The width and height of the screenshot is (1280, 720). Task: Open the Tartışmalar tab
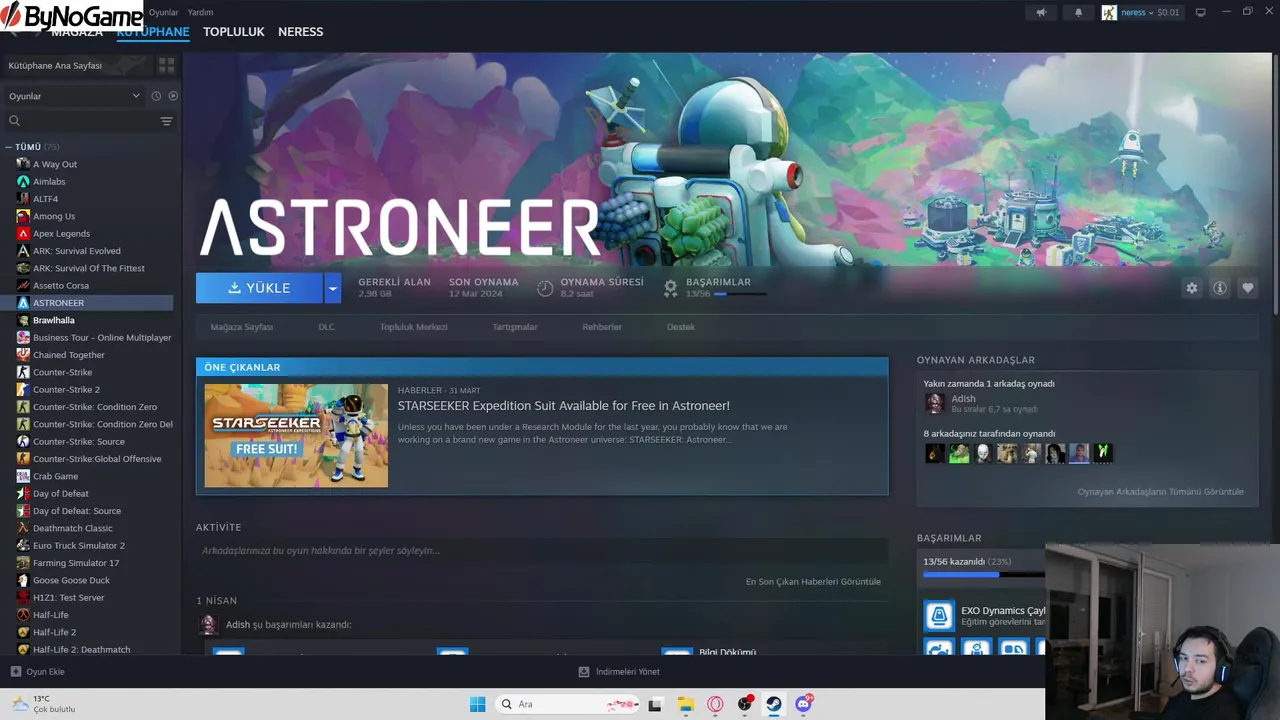514,327
